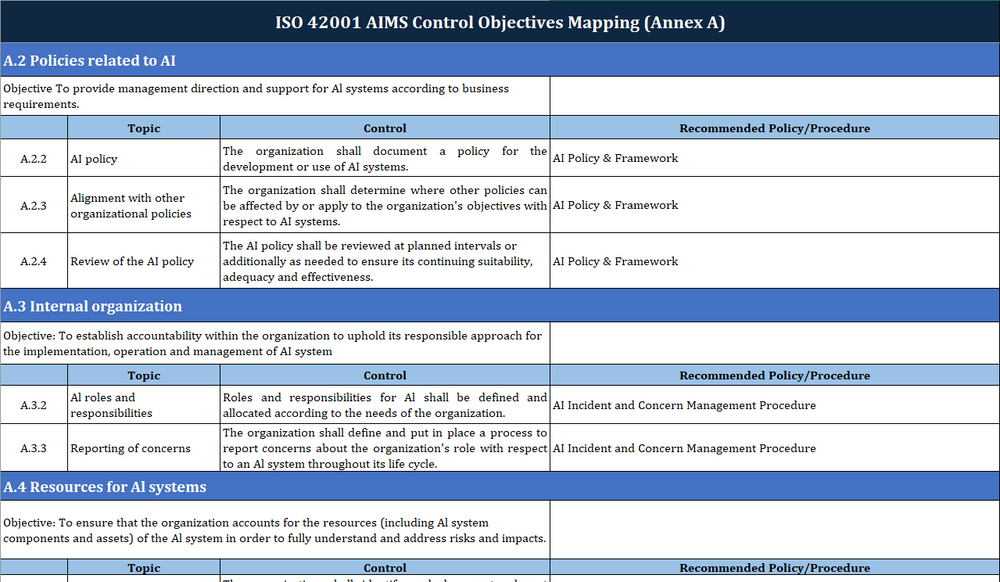Select the A.3 objective description cell
Screen dimensions: 1000x582
[x=275, y=344]
